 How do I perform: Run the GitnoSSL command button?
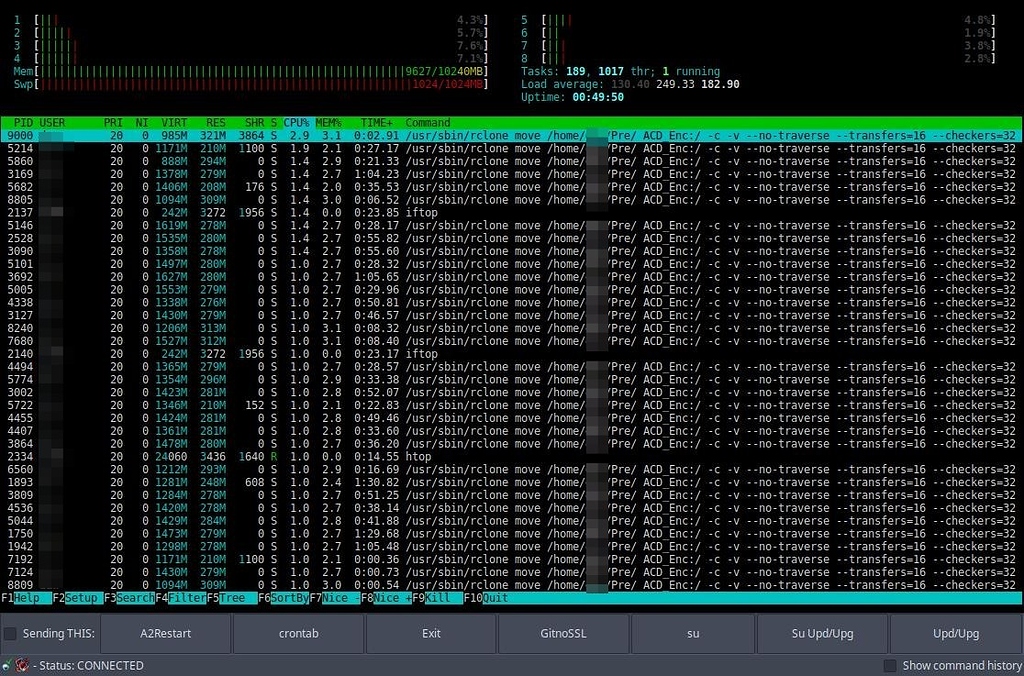(x=564, y=634)
